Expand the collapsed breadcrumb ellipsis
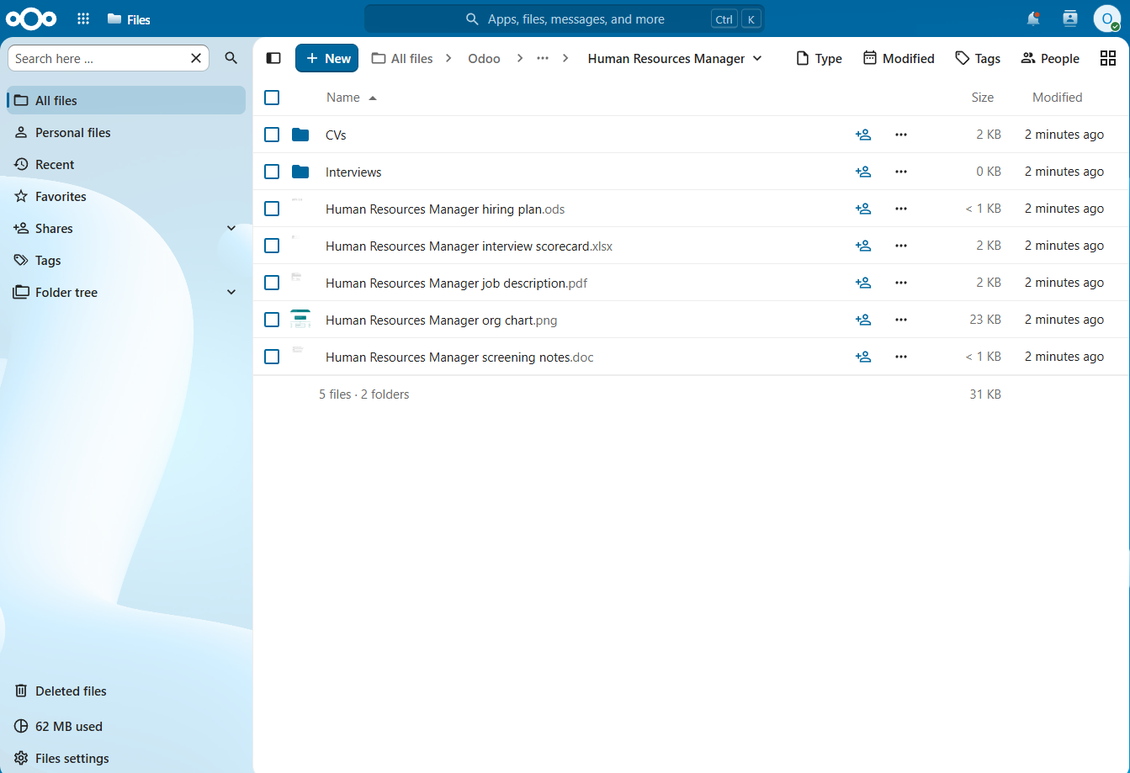Screen dimensions: 1130x773 coord(543,58)
